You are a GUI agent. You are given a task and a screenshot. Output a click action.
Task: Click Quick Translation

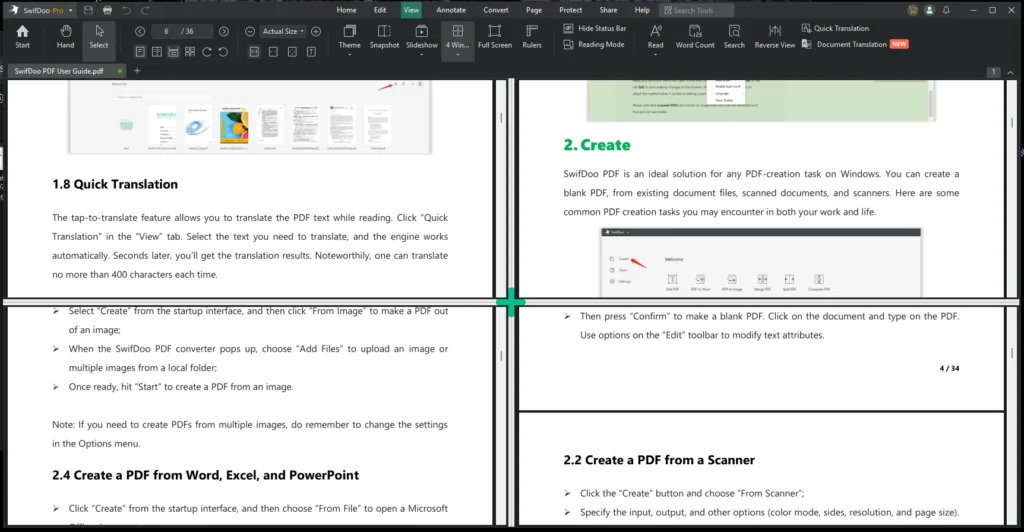pyautogui.click(x=835, y=29)
